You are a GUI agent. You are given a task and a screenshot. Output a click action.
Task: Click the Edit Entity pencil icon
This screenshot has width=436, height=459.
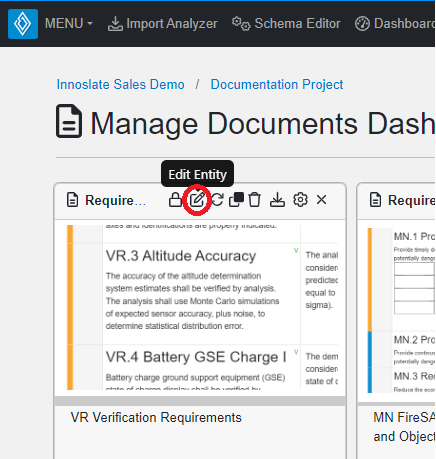[x=197, y=200]
